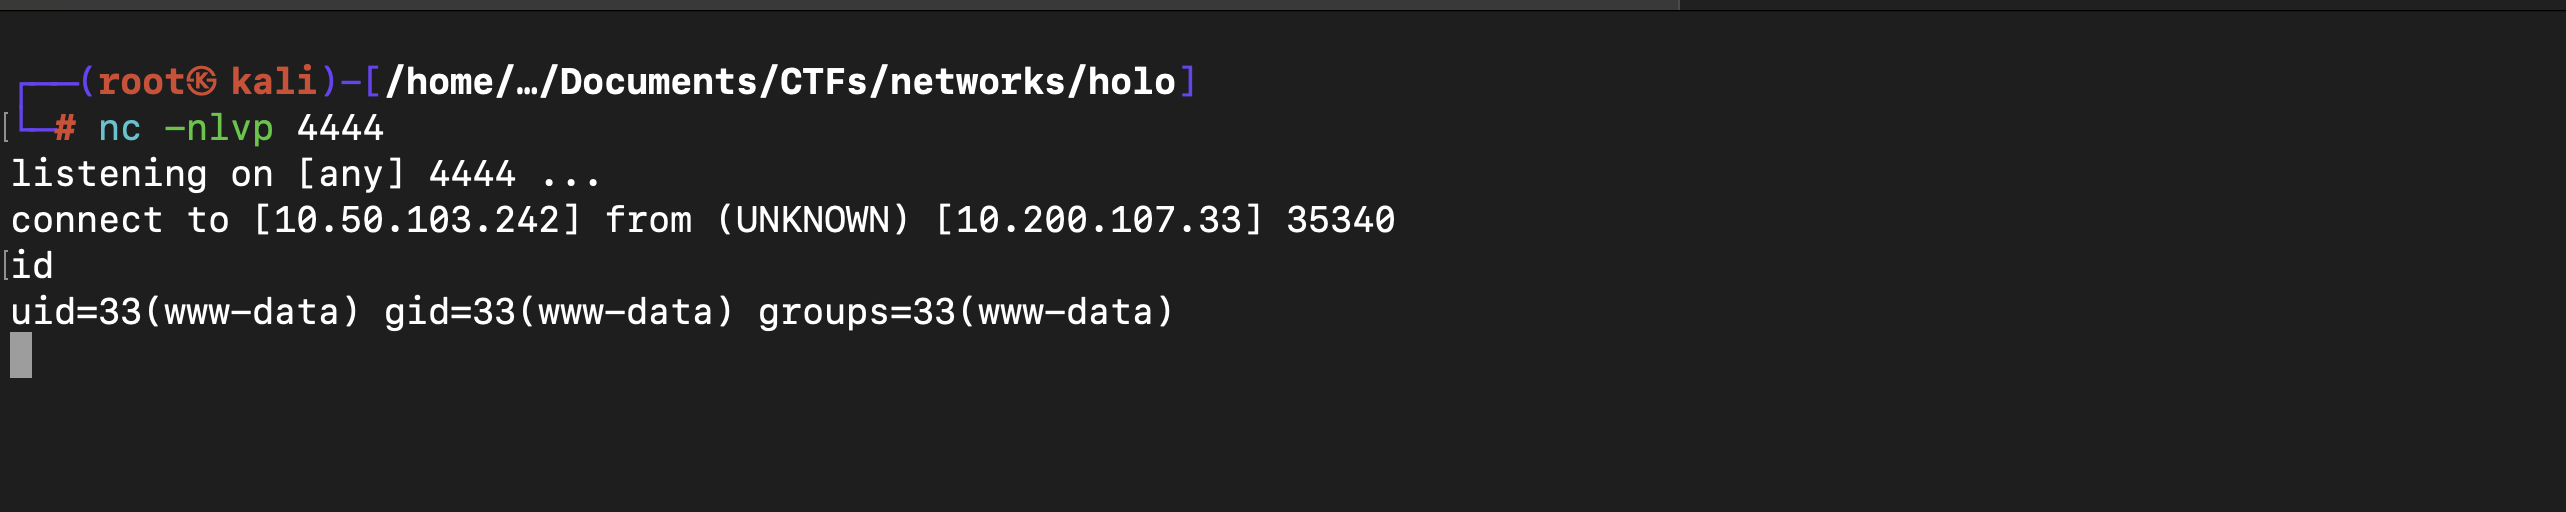Click the (UNKNOWN) text in connect line
The height and width of the screenshot is (512, 2566).
click(813, 220)
